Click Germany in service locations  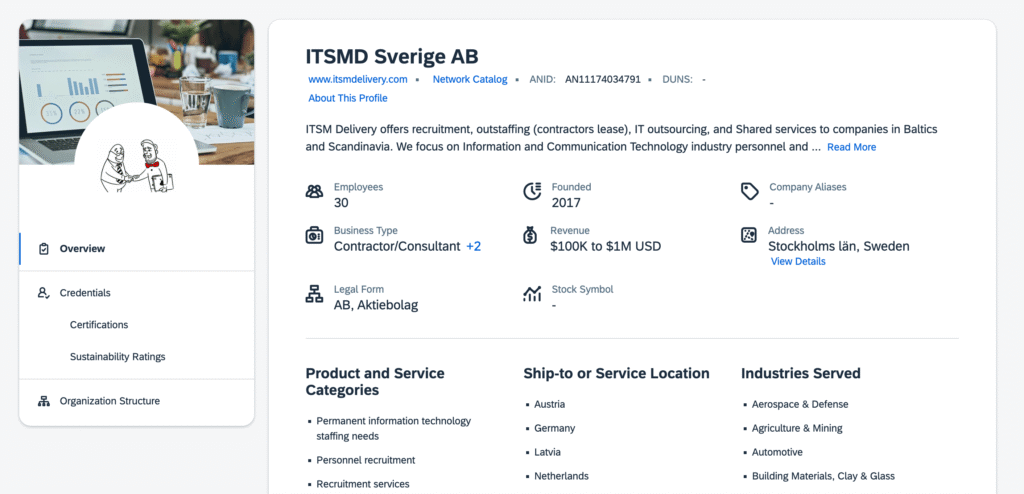pos(554,429)
